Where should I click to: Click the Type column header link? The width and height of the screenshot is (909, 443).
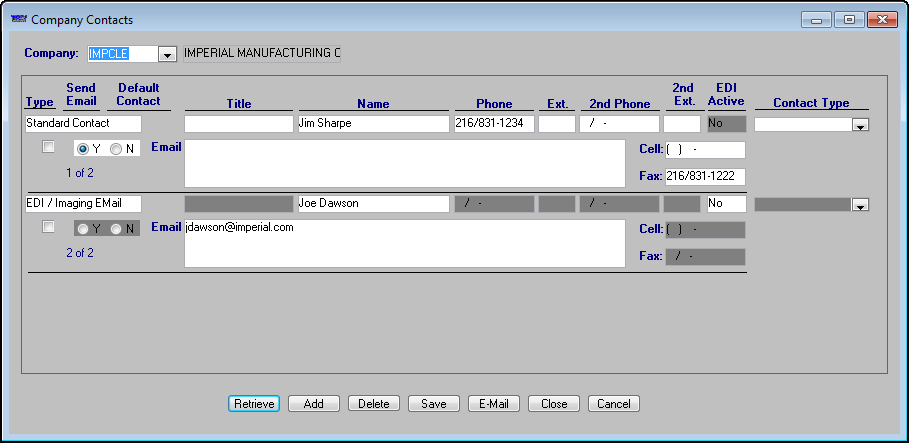tap(40, 103)
